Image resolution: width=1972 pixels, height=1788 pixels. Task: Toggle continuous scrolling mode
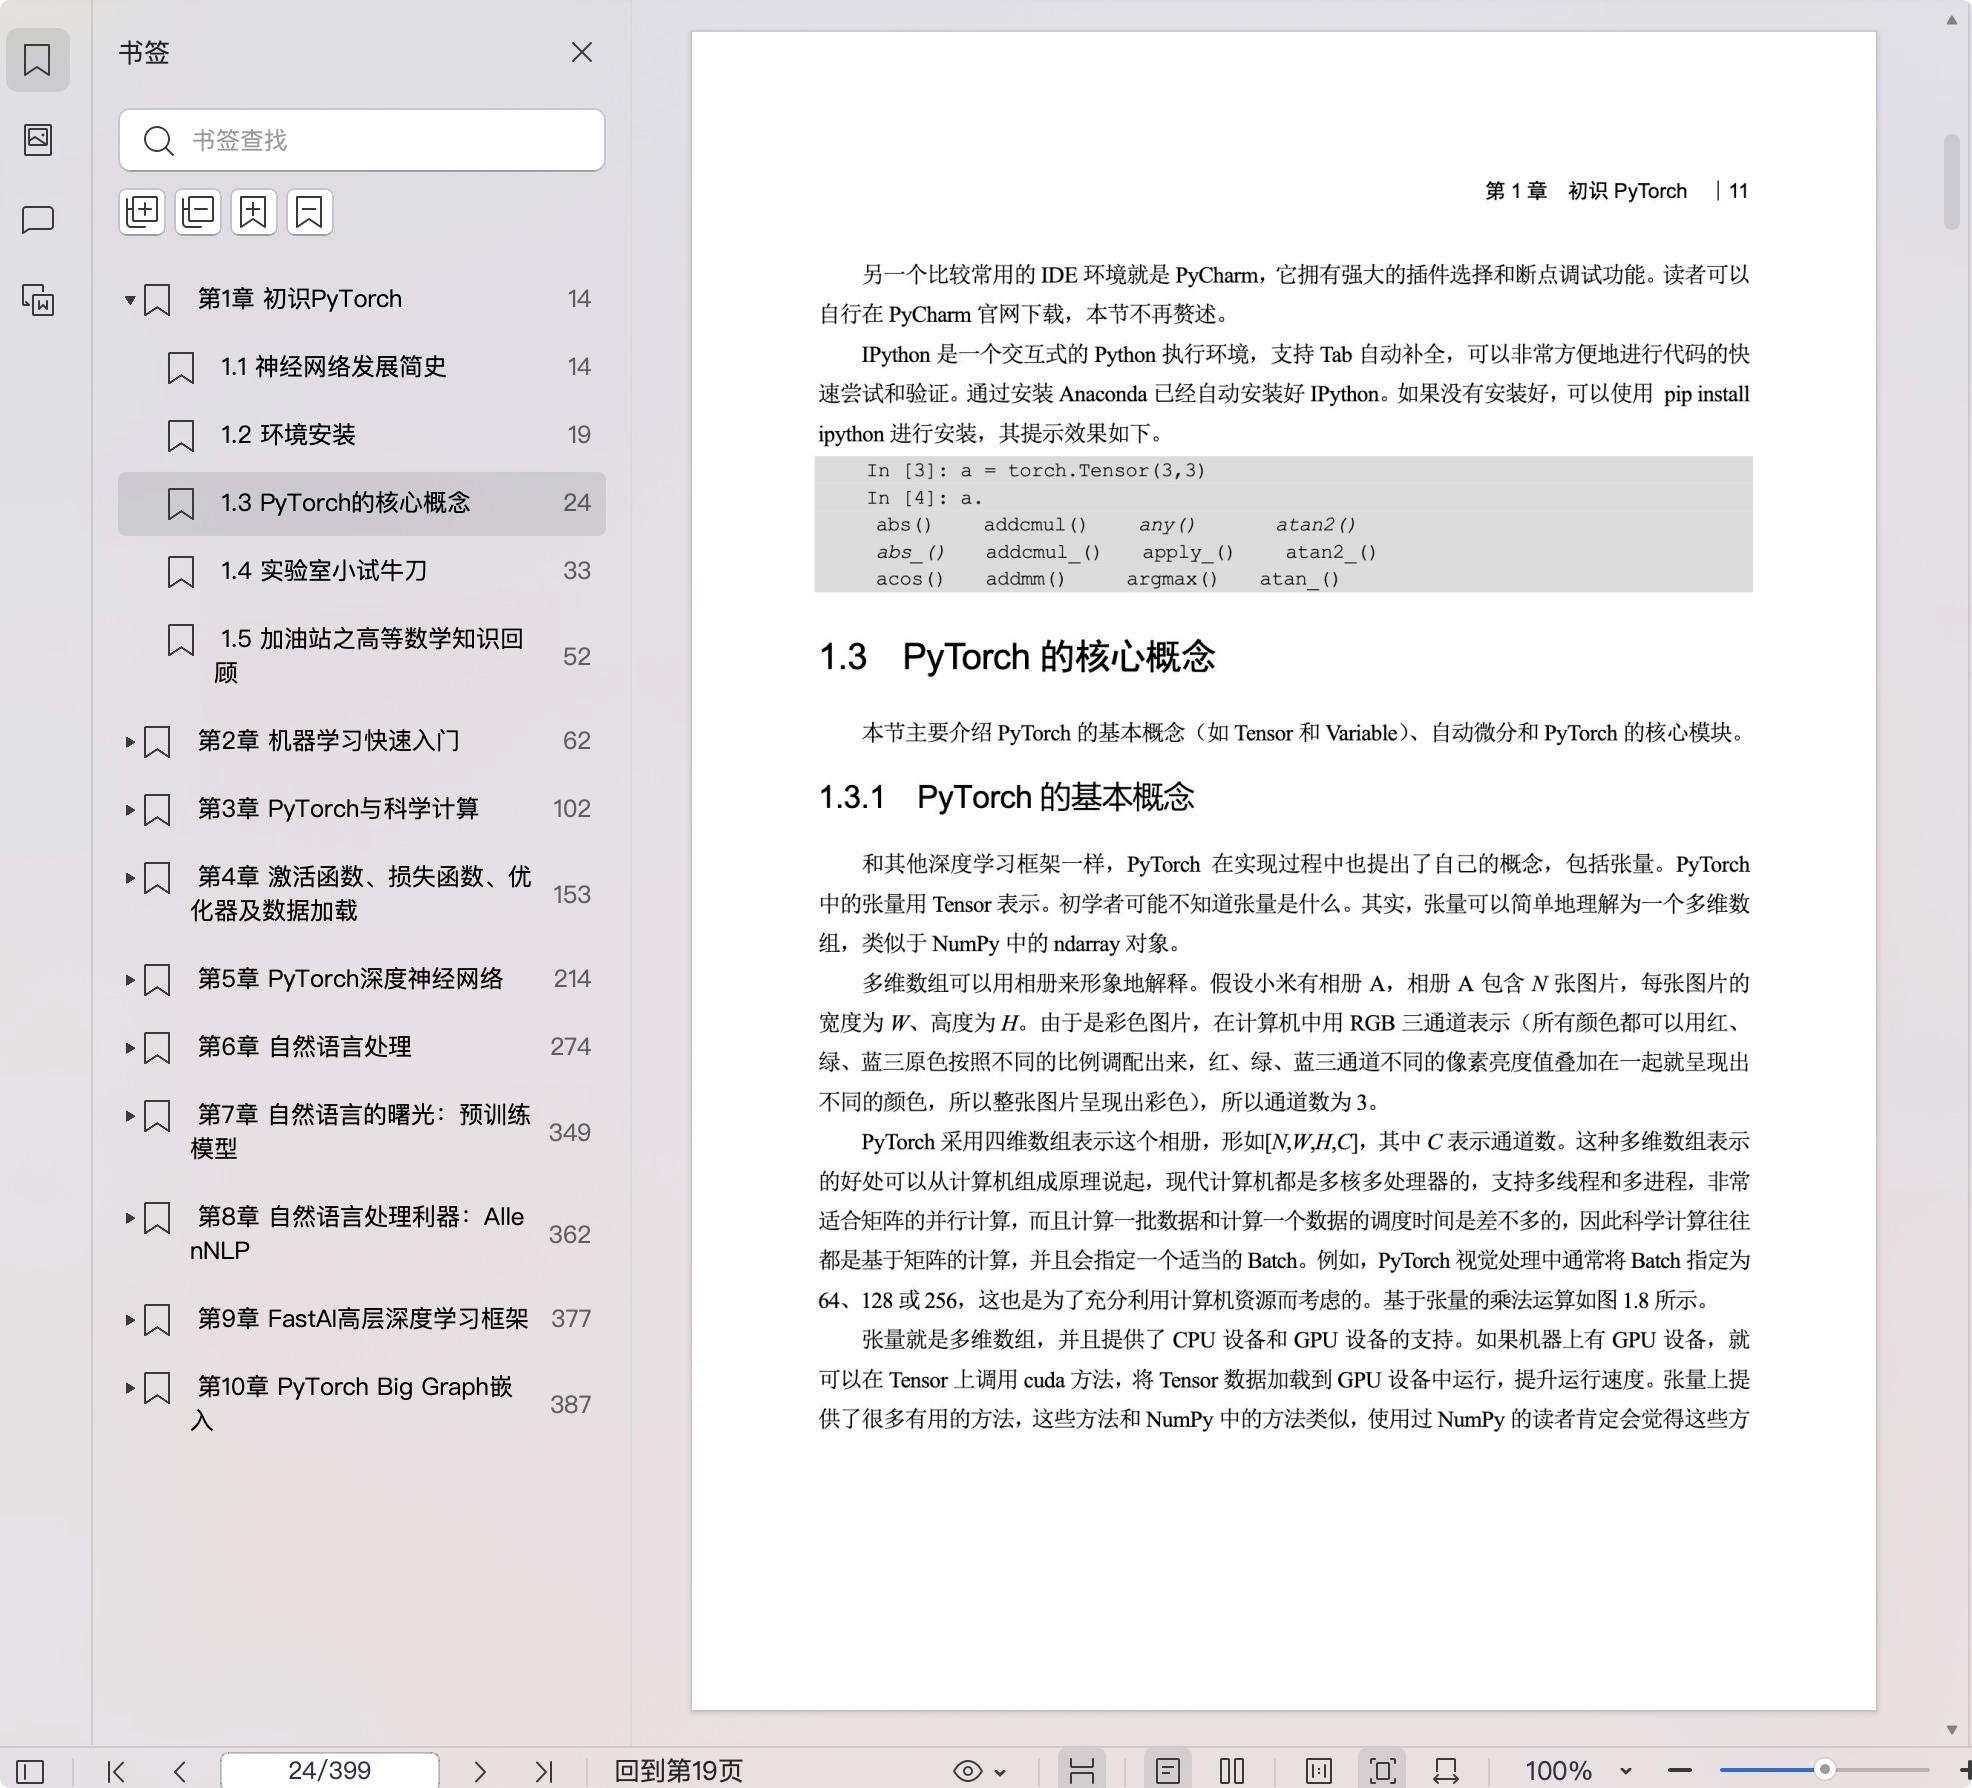(1082, 1771)
